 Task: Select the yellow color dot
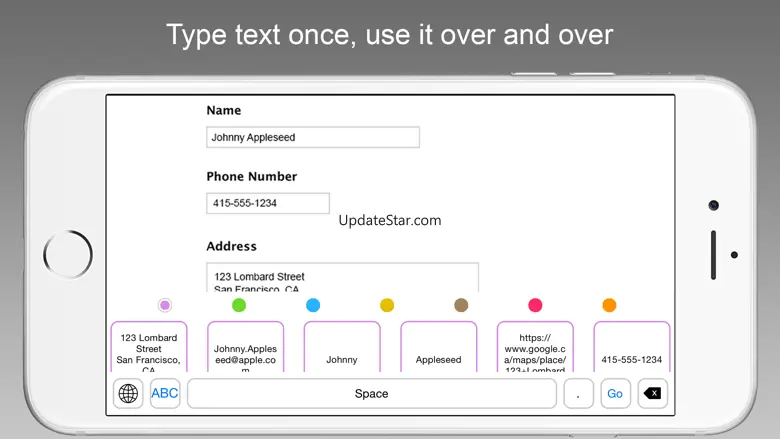pyautogui.click(x=387, y=305)
